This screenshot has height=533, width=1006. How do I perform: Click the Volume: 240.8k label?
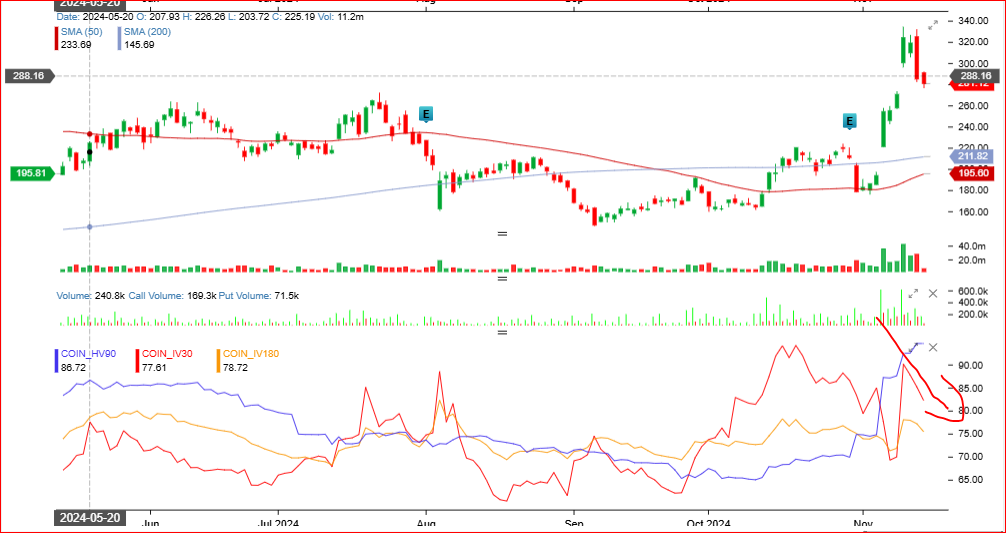pyautogui.click(x=91, y=296)
